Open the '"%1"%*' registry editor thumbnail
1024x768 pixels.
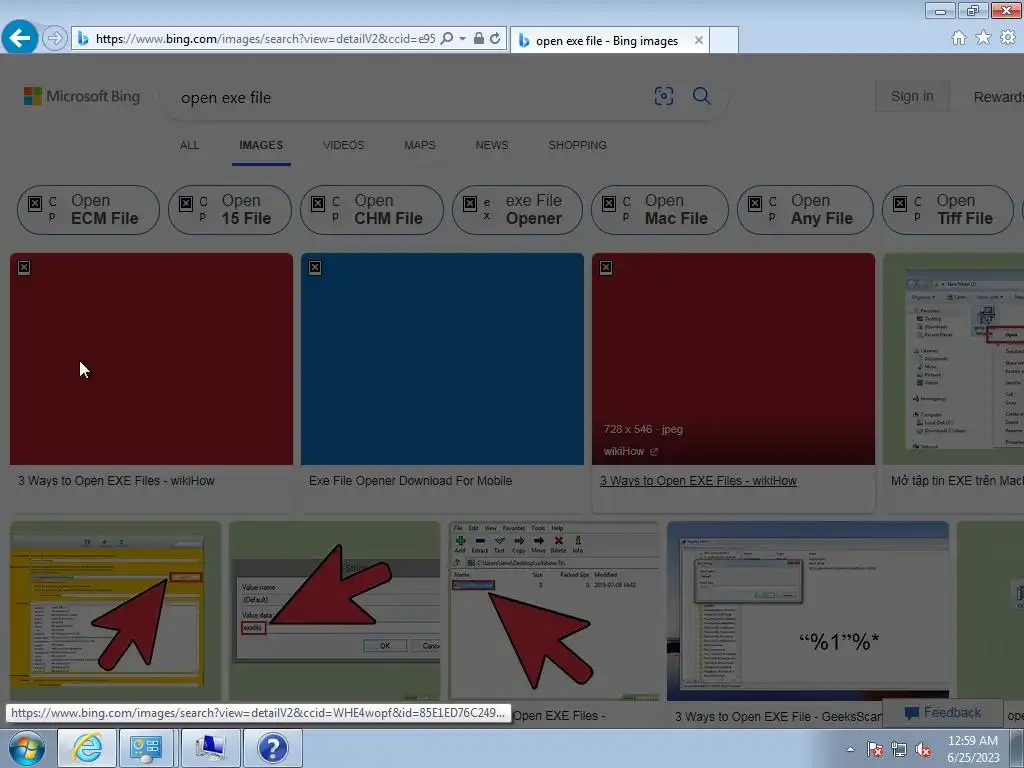click(808, 611)
